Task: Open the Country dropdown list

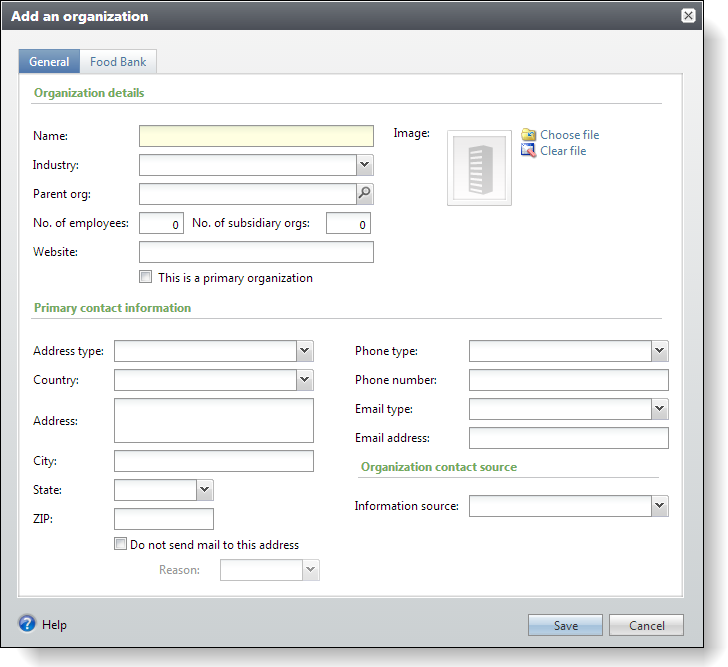Action: (x=304, y=380)
